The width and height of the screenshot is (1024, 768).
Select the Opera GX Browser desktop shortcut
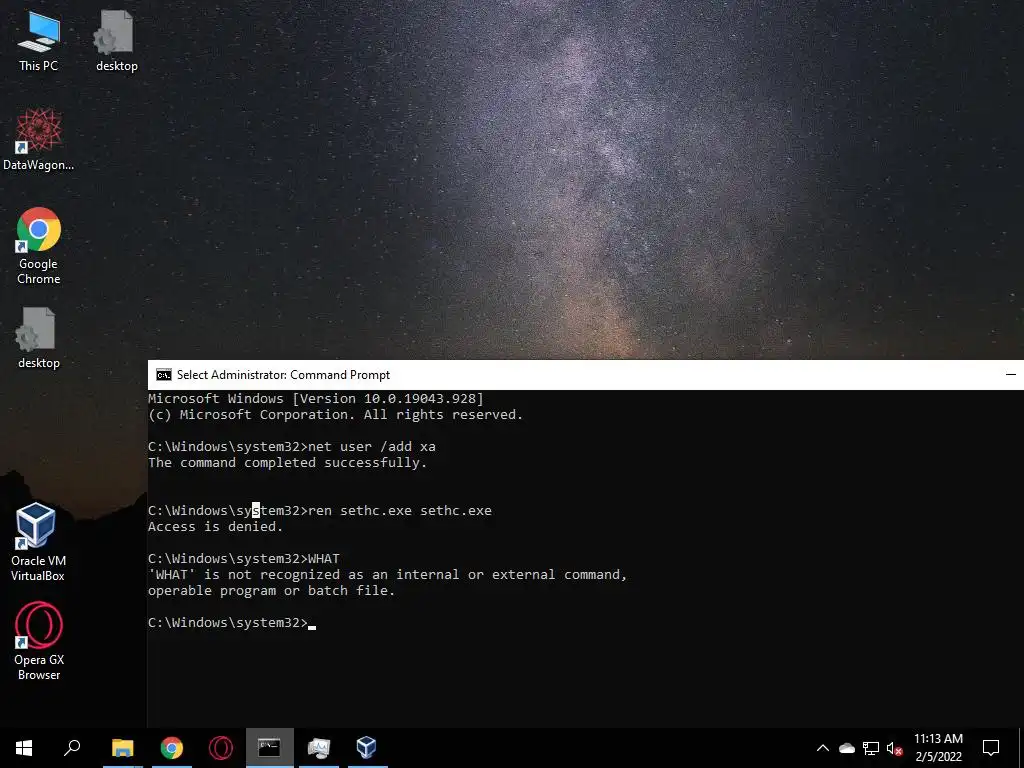[38, 641]
